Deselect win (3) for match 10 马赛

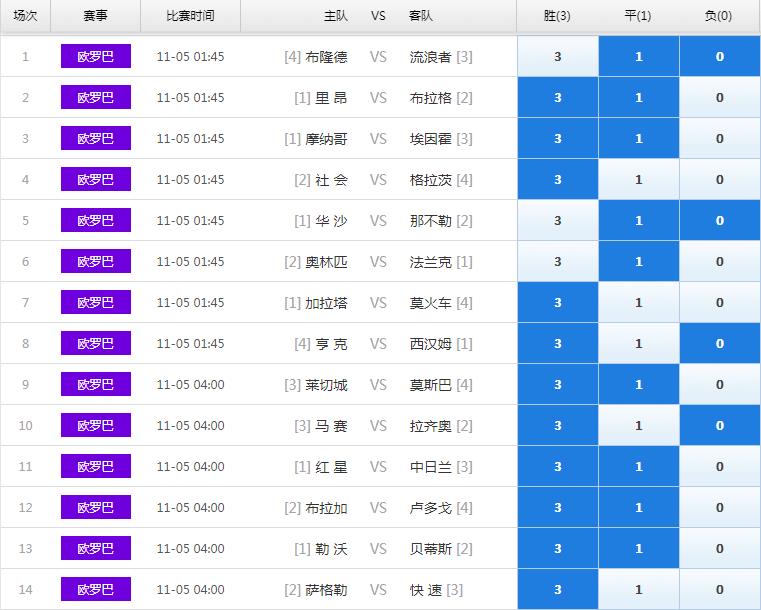(558, 426)
